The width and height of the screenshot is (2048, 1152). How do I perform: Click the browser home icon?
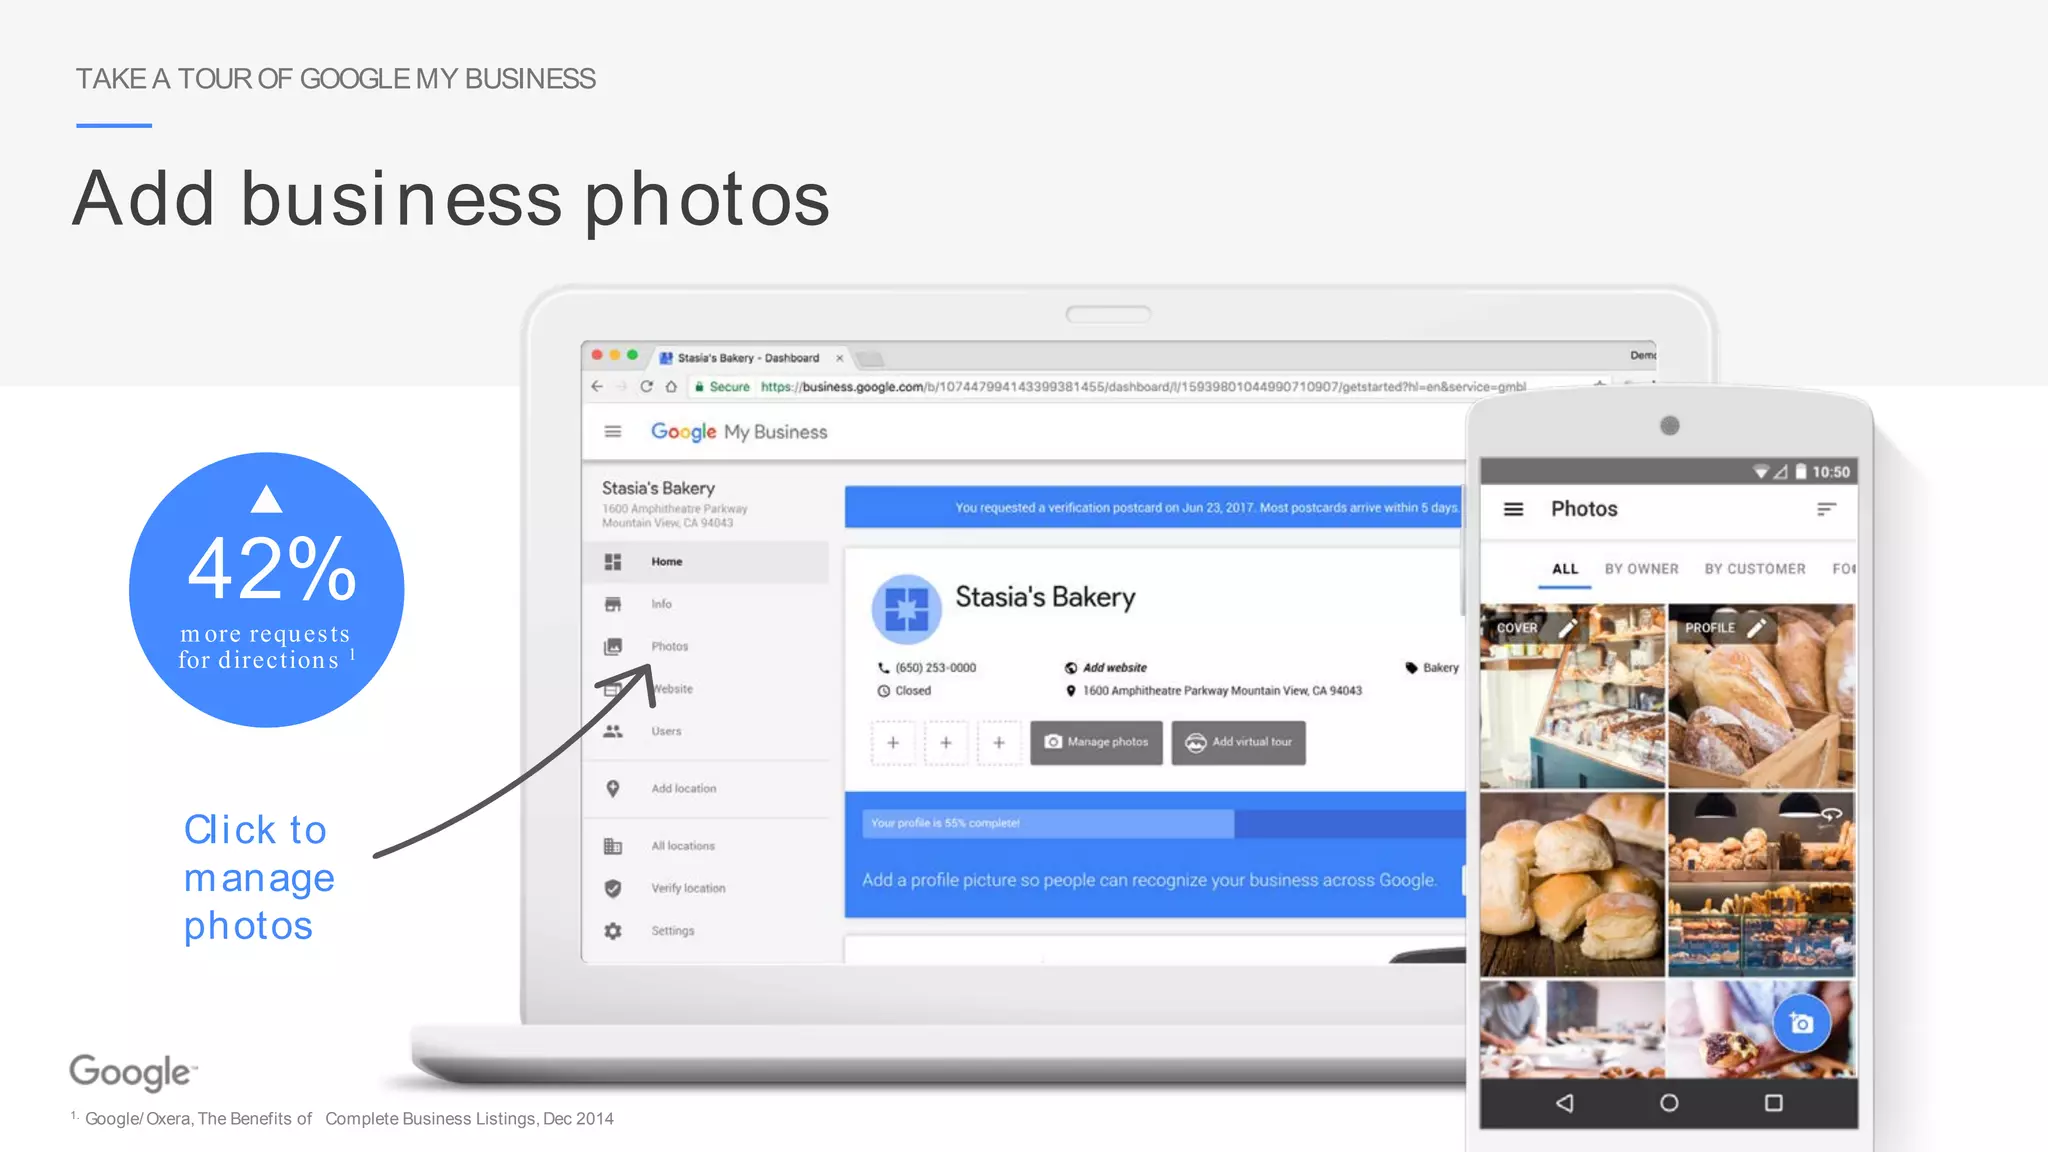click(x=671, y=387)
